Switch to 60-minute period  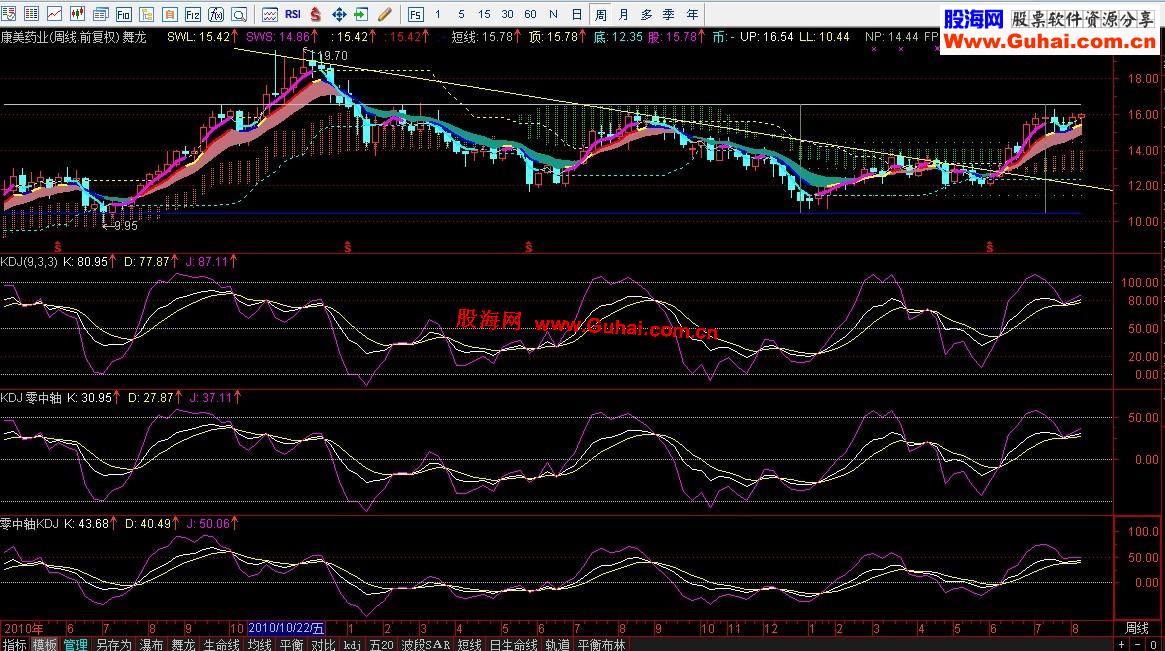coord(530,14)
